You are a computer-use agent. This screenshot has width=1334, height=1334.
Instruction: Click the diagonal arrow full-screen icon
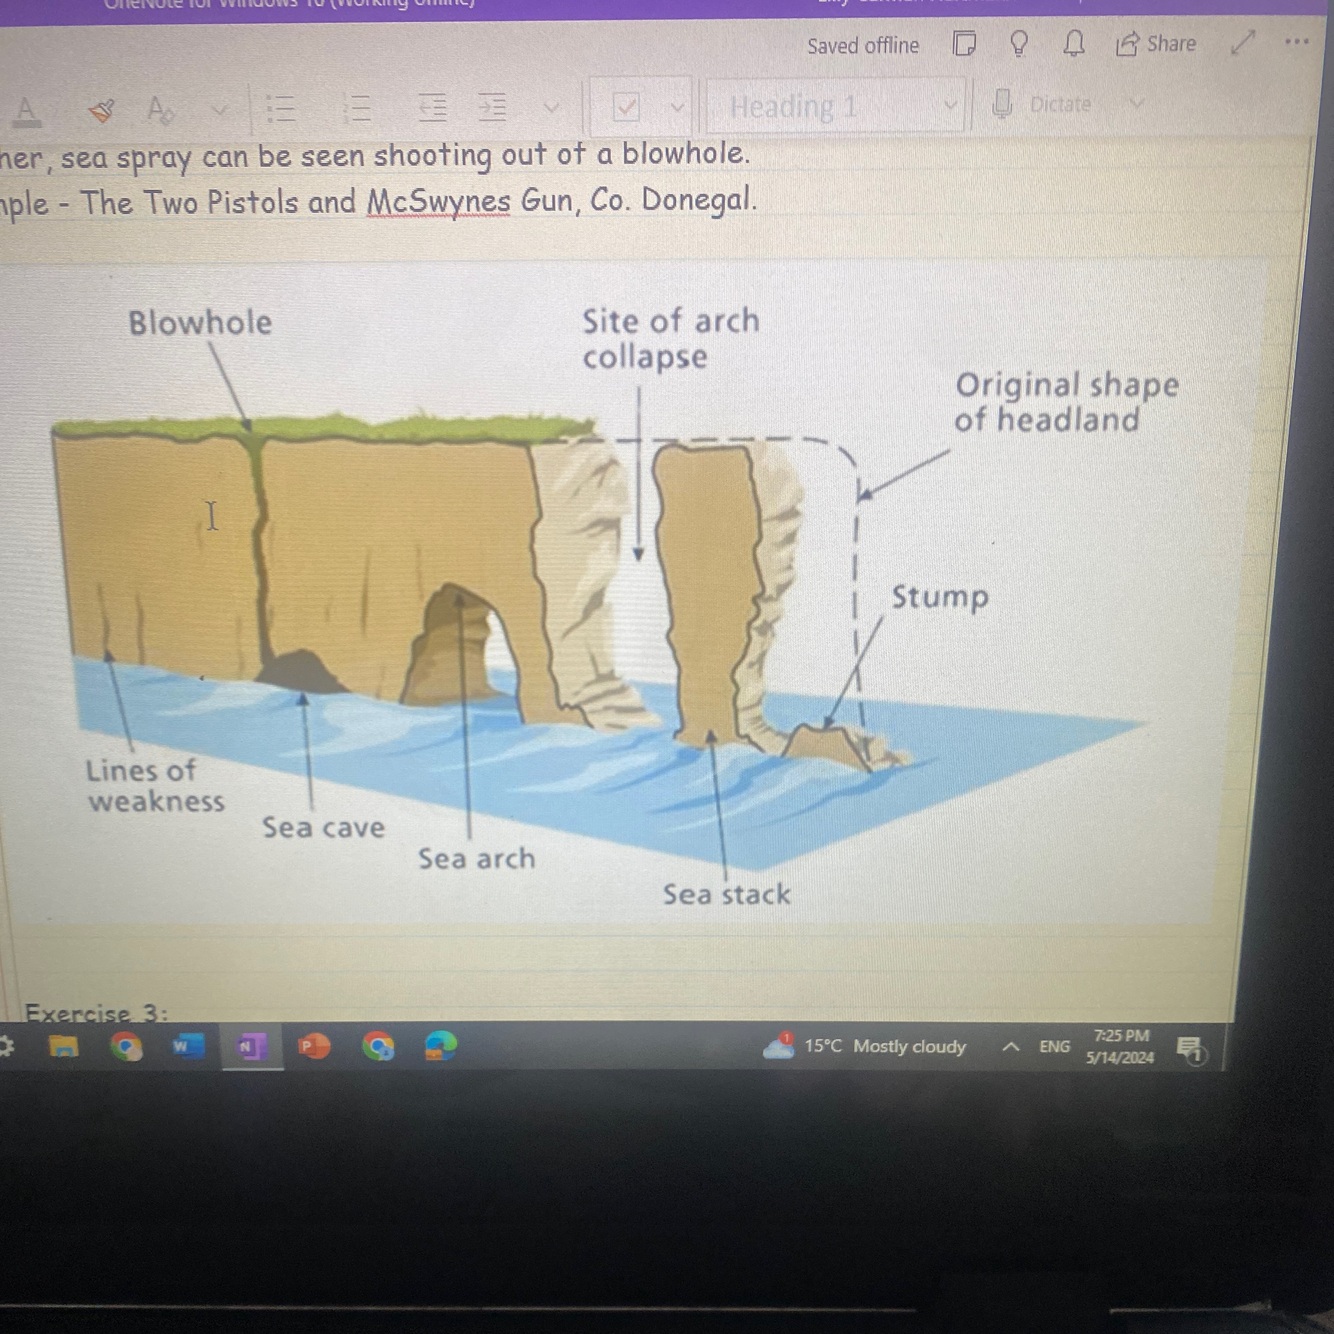pyautogui.click(x=1242, y=42)
